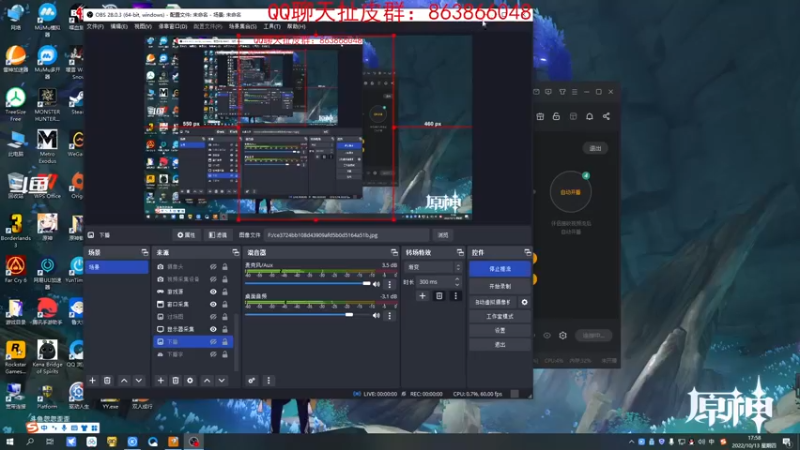
Task: Open the Windows Start menu
Action: point(10,442)
